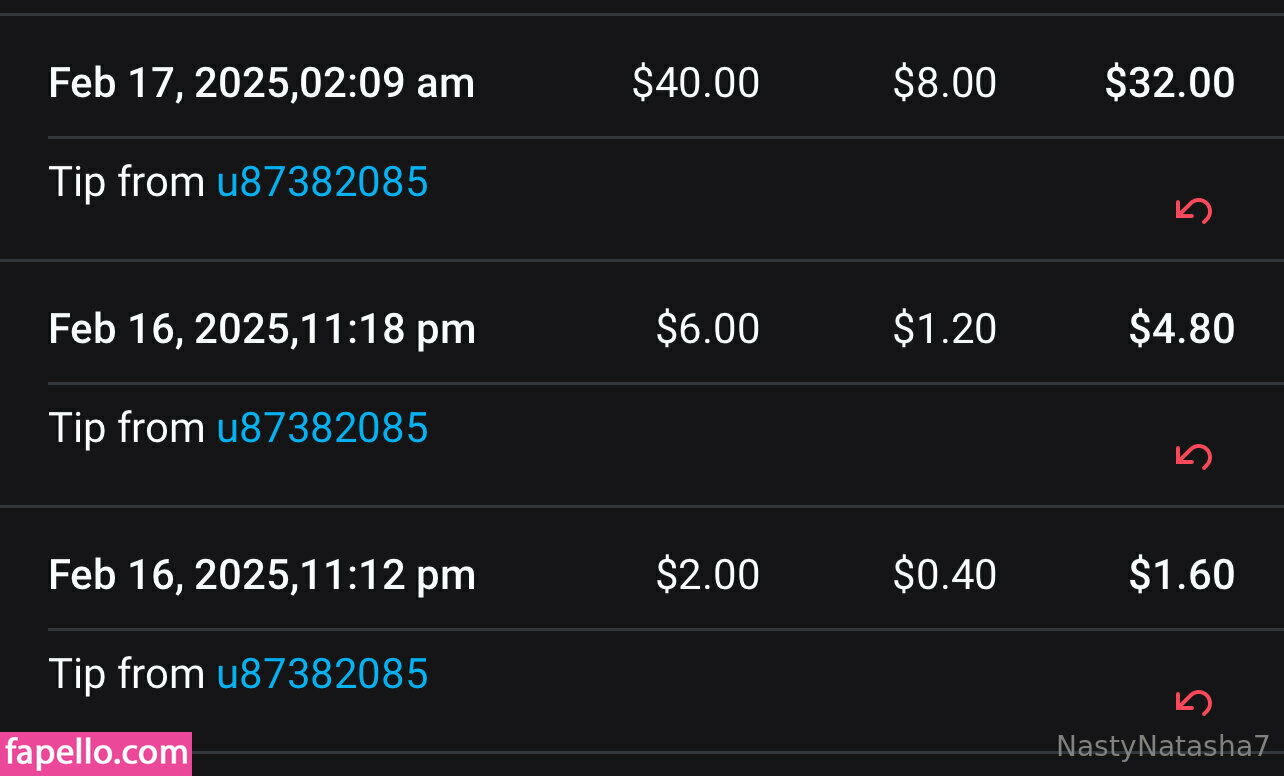Click the $6.00 gross amount
This screenshot has width=1284, height=776.
pyautogui.click(x=707, y=329)
